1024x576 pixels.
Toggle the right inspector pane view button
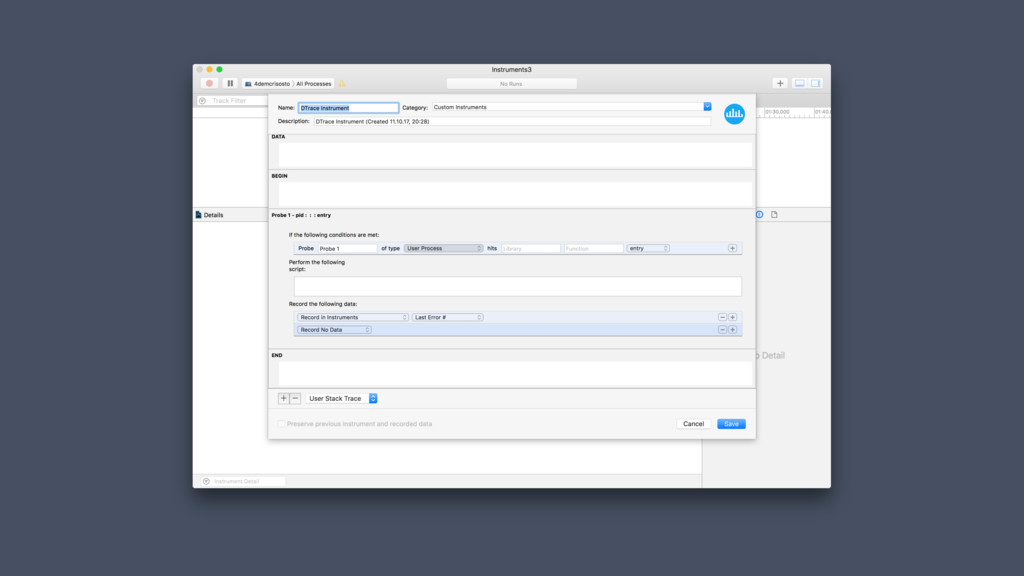(815, 84)
